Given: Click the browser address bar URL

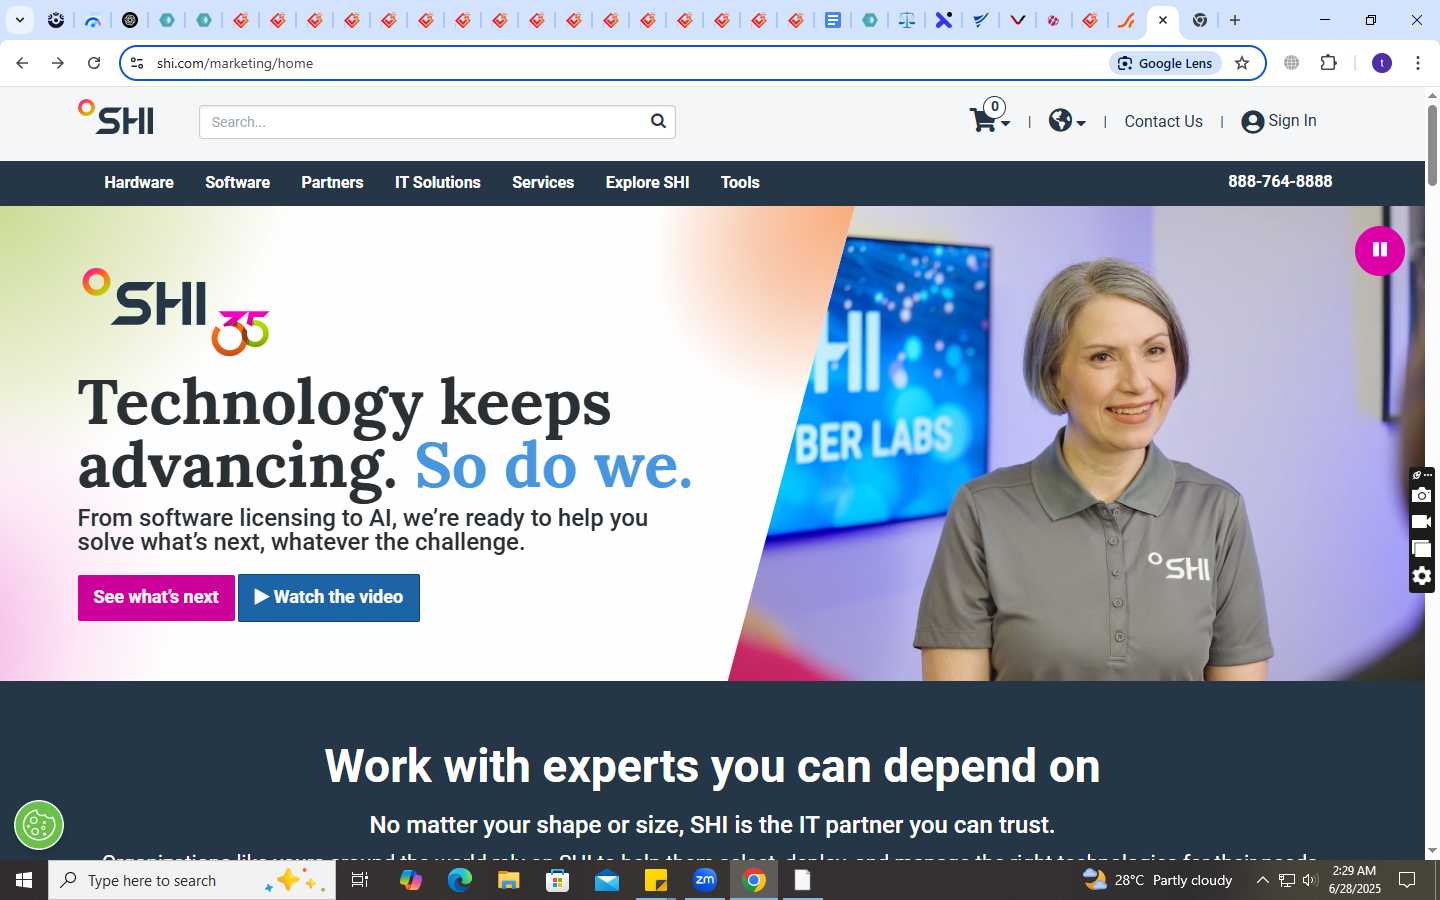Looking at the screenshot, I should (x=235, y=63).
